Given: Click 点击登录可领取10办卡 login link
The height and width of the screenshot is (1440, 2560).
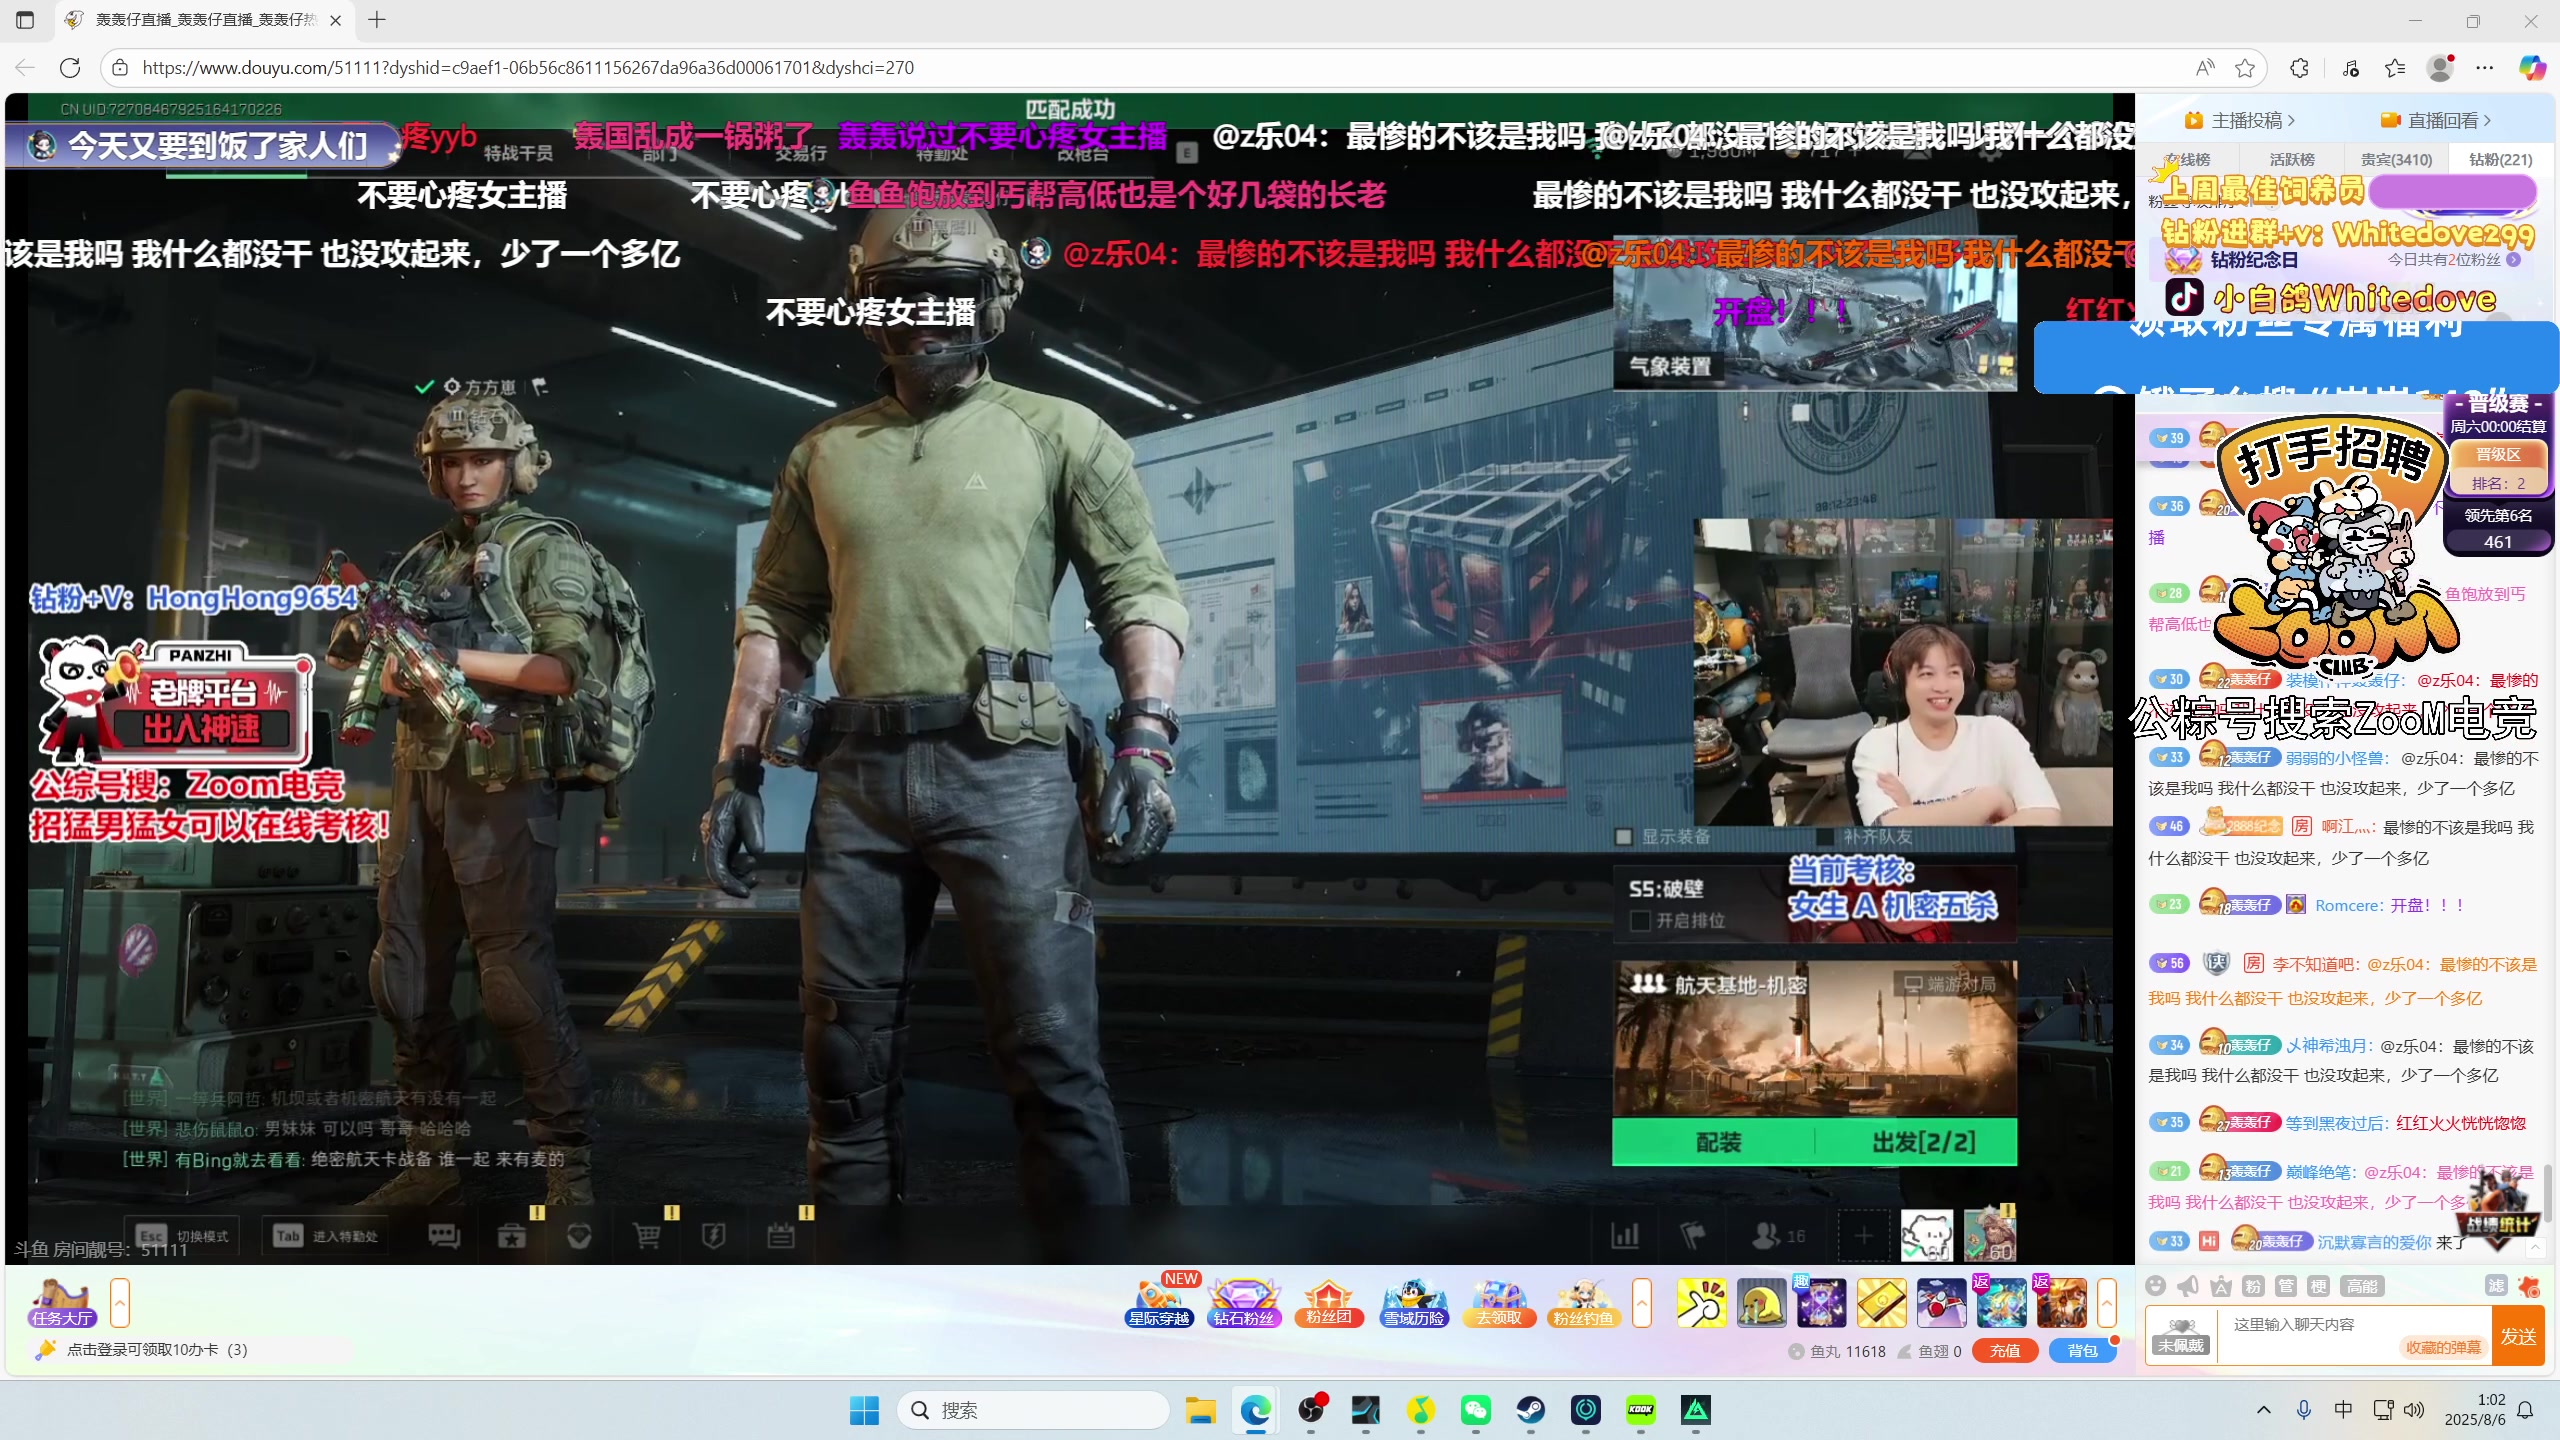Looking at the screenshot, I should point(157,1350).
